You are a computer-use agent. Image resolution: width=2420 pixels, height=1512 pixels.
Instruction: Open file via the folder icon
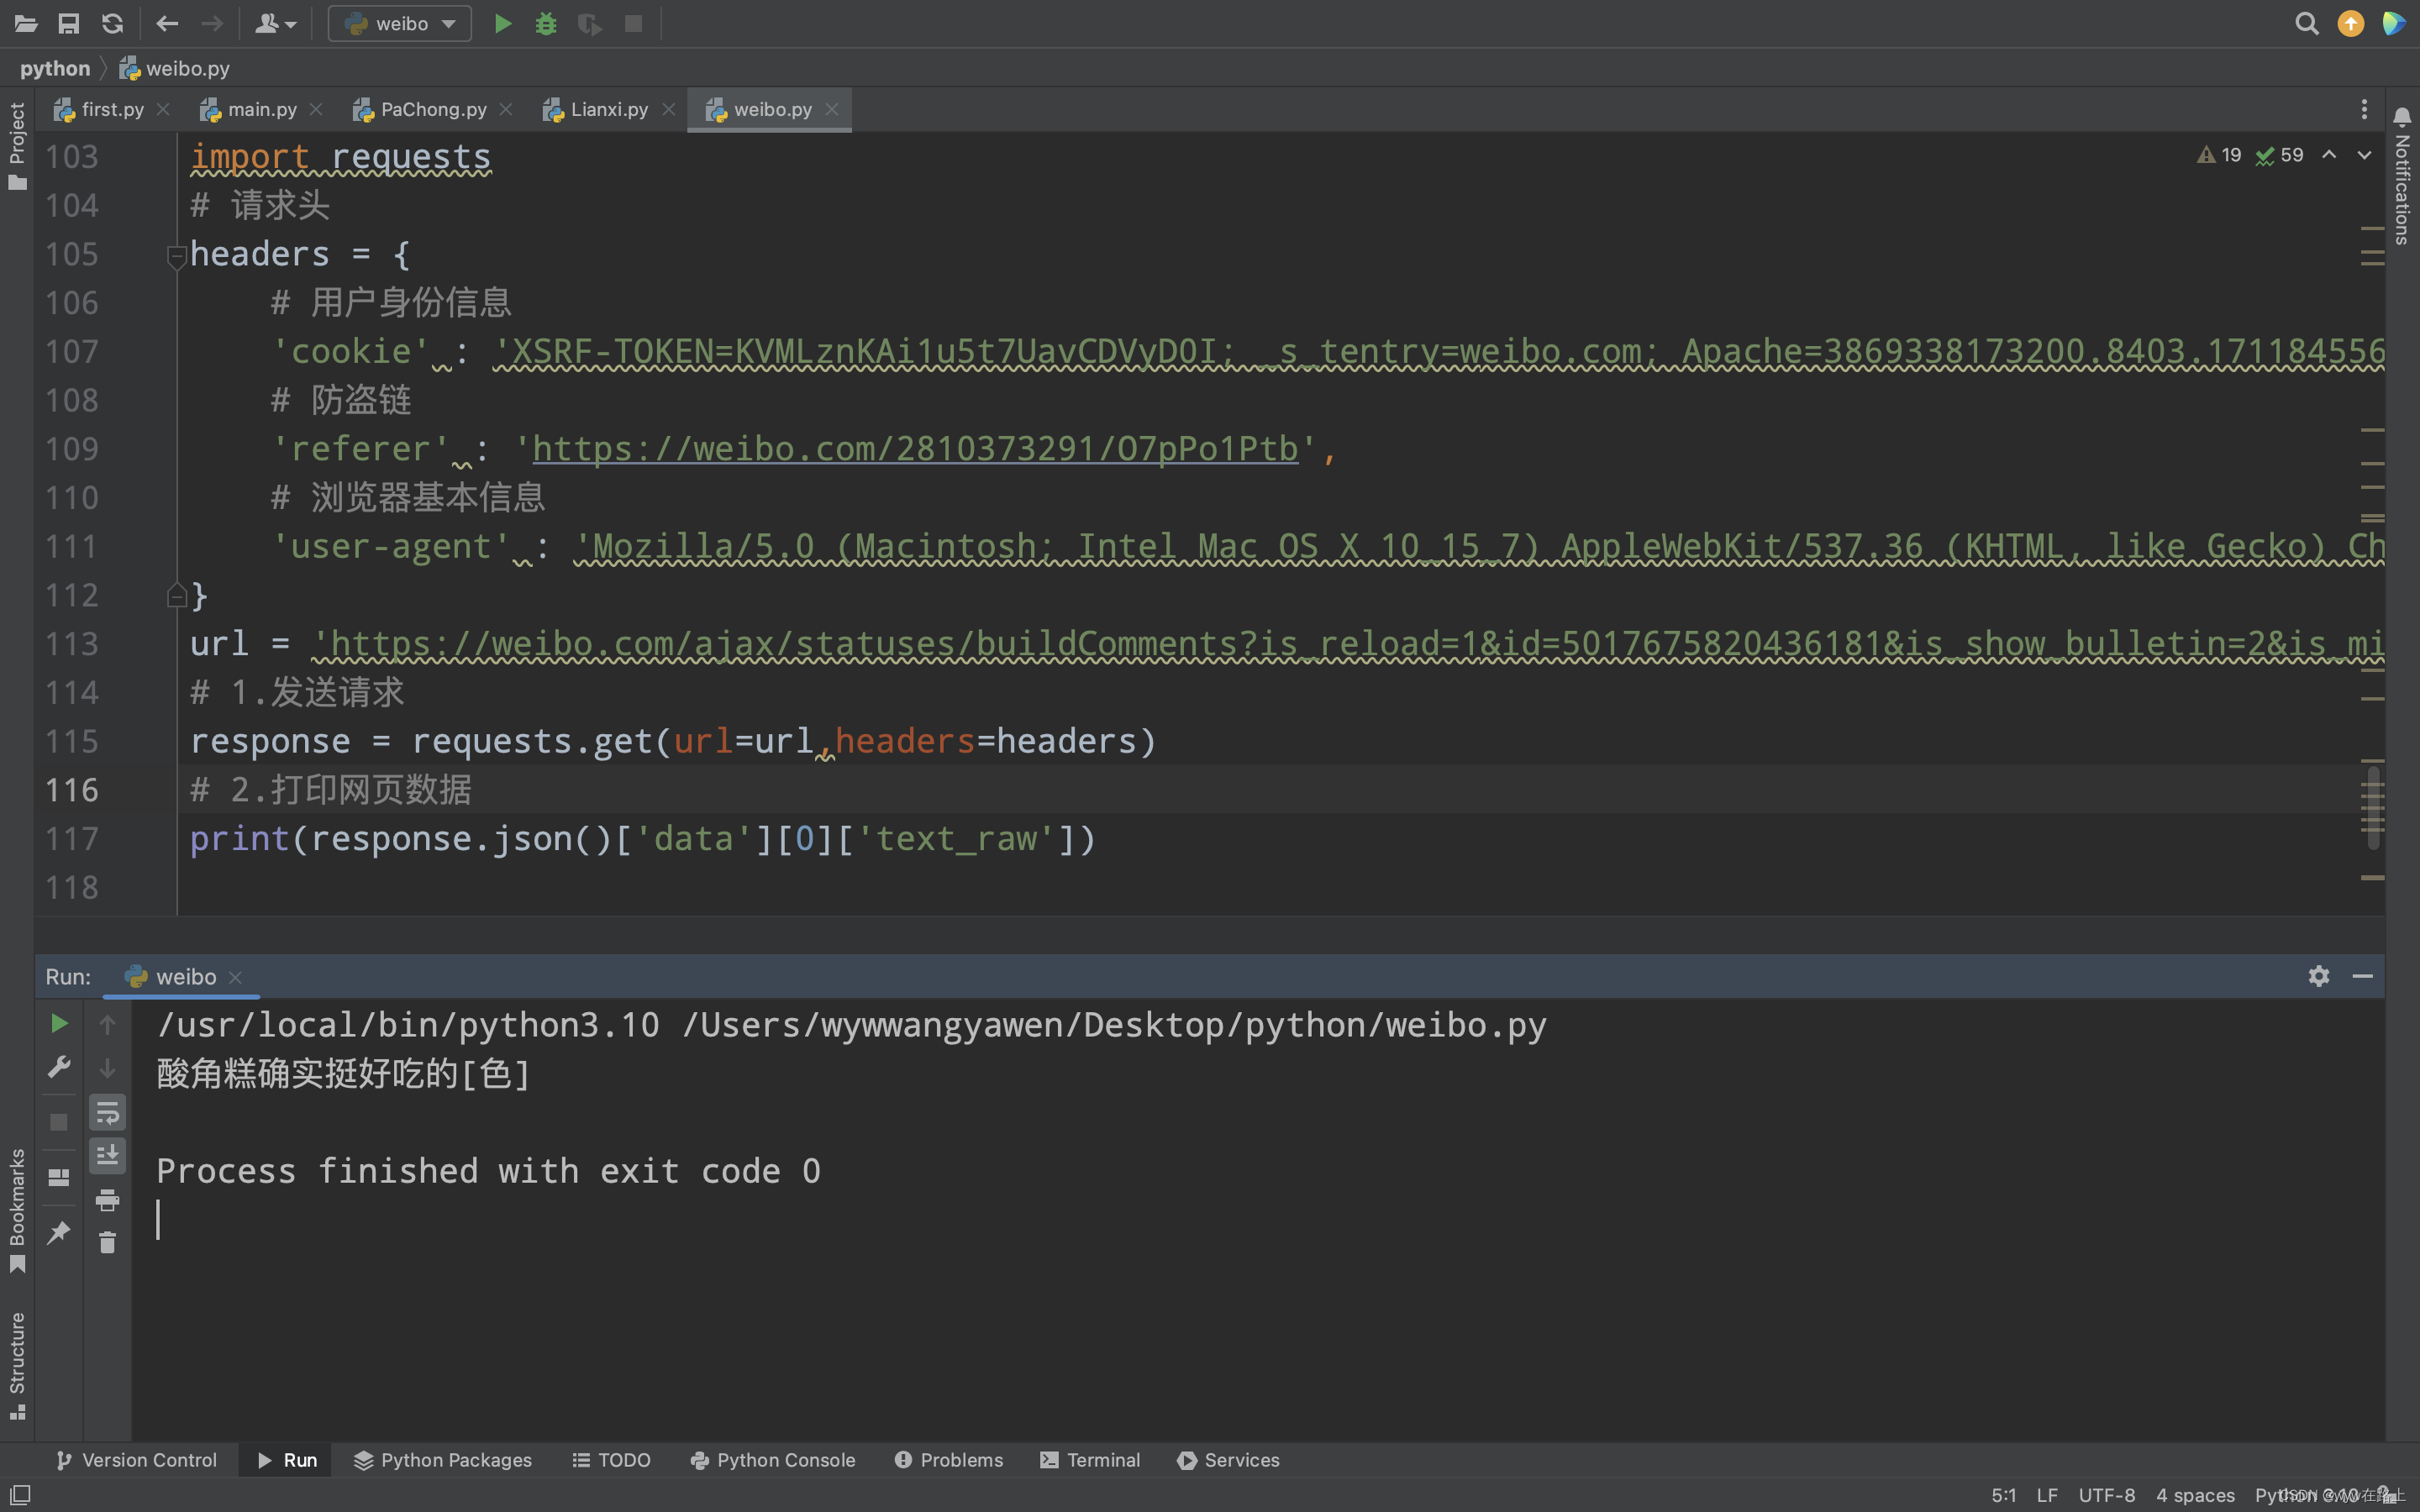(26, 23)
